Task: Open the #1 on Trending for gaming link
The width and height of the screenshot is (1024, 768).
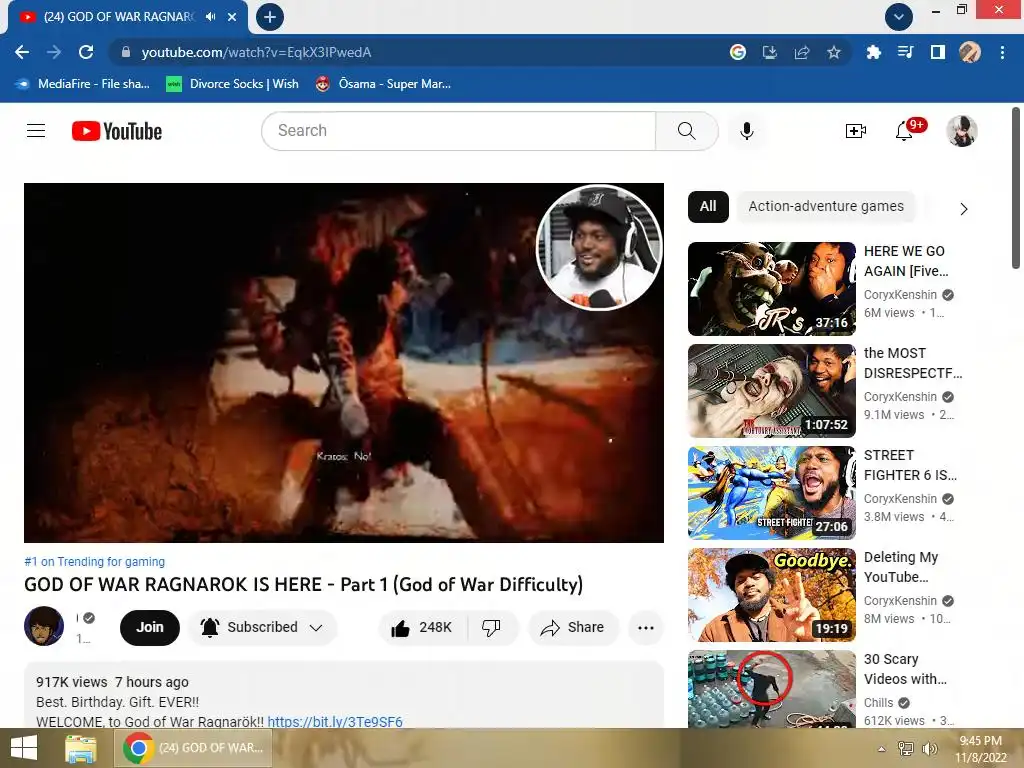Action: coord(95,562)
